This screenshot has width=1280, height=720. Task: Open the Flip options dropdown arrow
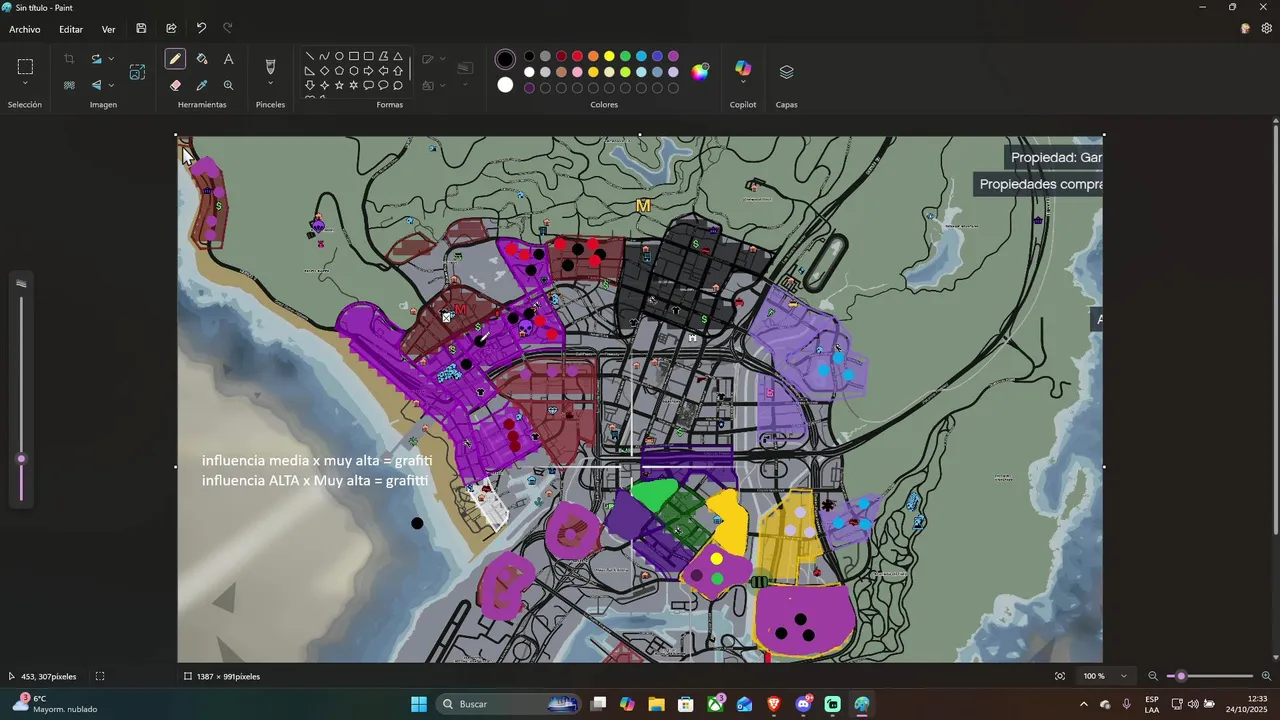111,86
